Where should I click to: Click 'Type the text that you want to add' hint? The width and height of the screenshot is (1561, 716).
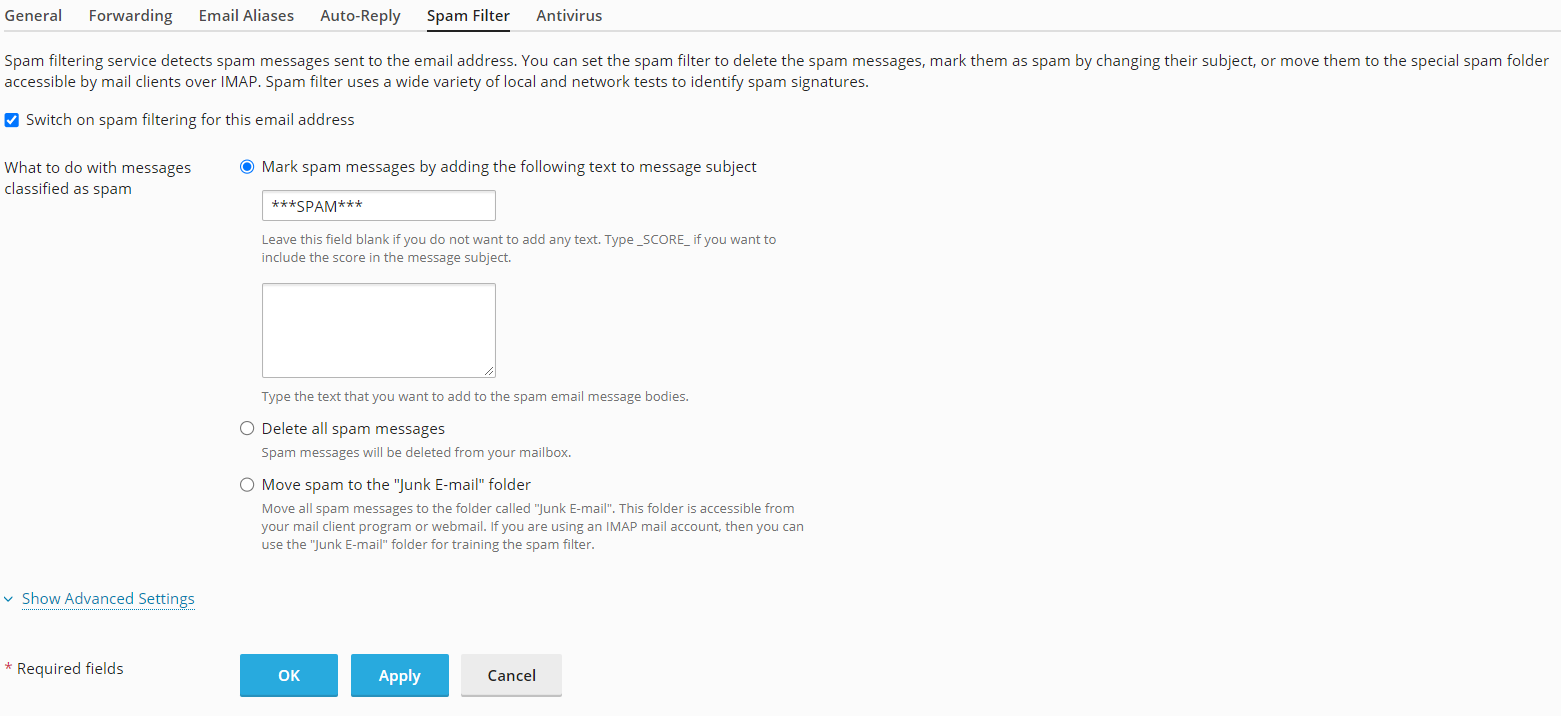coord(475,397)
